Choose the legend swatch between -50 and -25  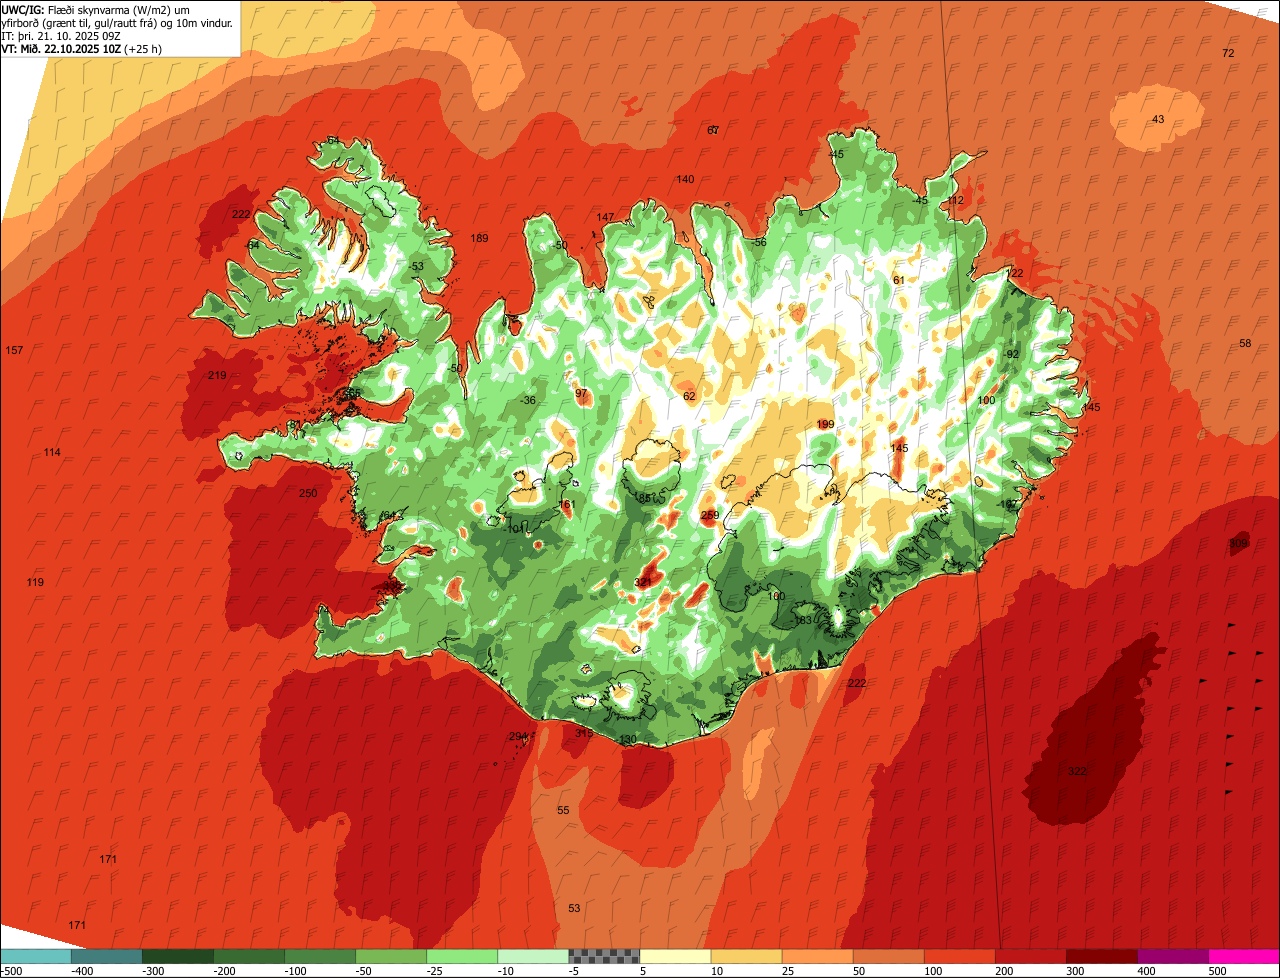[x=391, y=956]
